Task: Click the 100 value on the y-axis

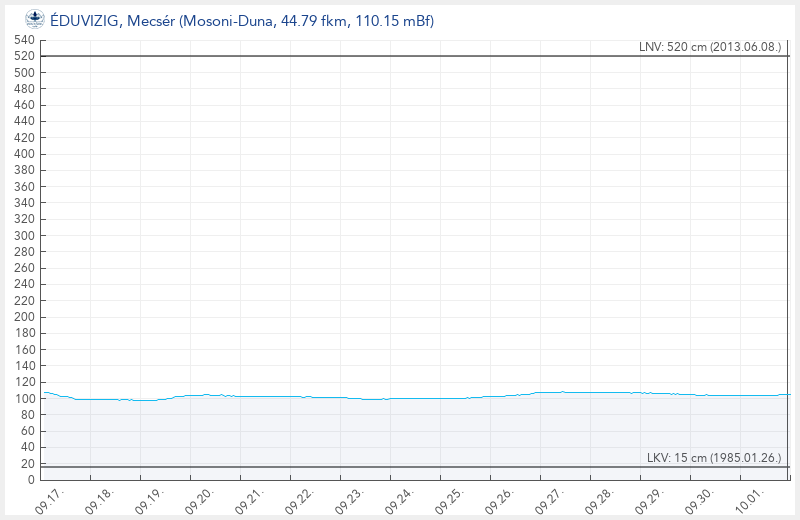Action: tap(25, 399)
